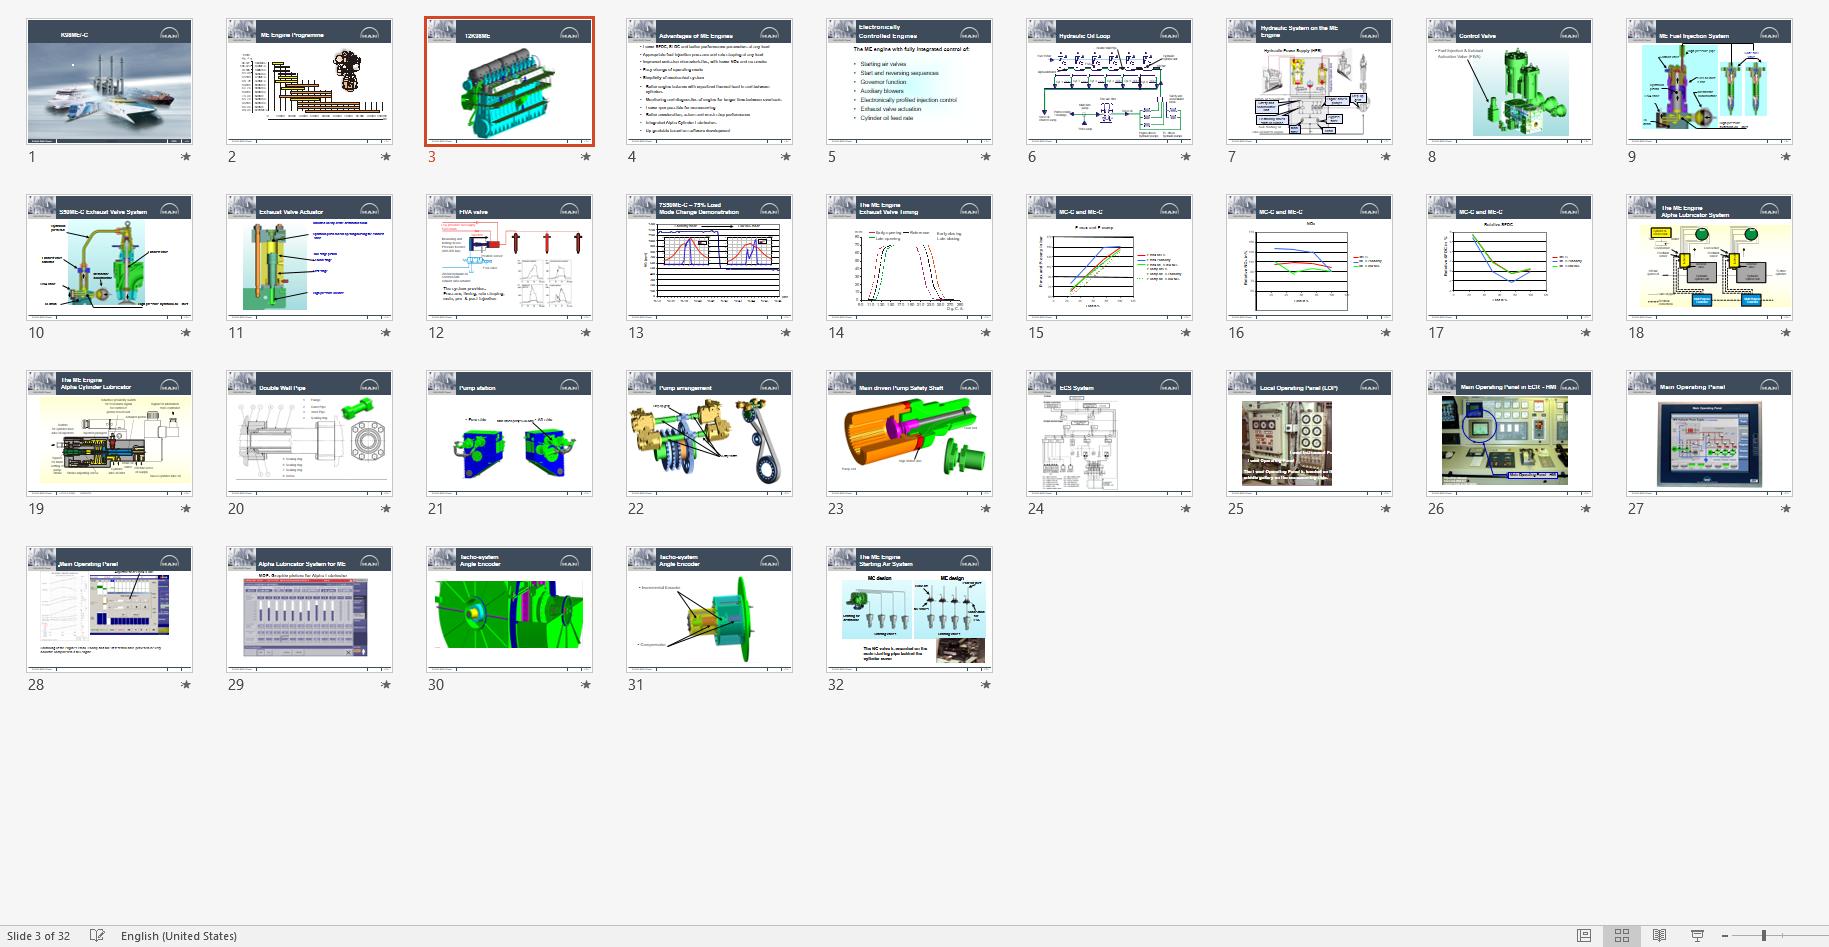1829x947 pixels.
Task: Choose the Pump station slide thumbnail
Action: (x=510, y=433)
